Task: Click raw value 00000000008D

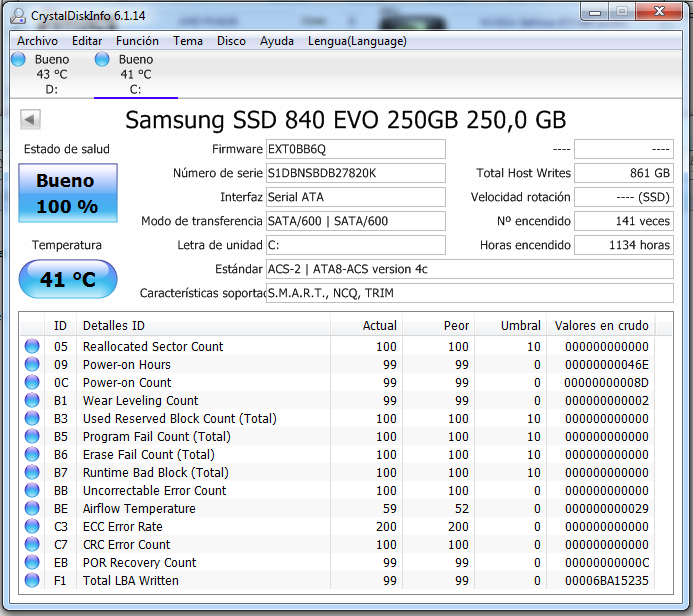Action: click(x=606, y=383)
